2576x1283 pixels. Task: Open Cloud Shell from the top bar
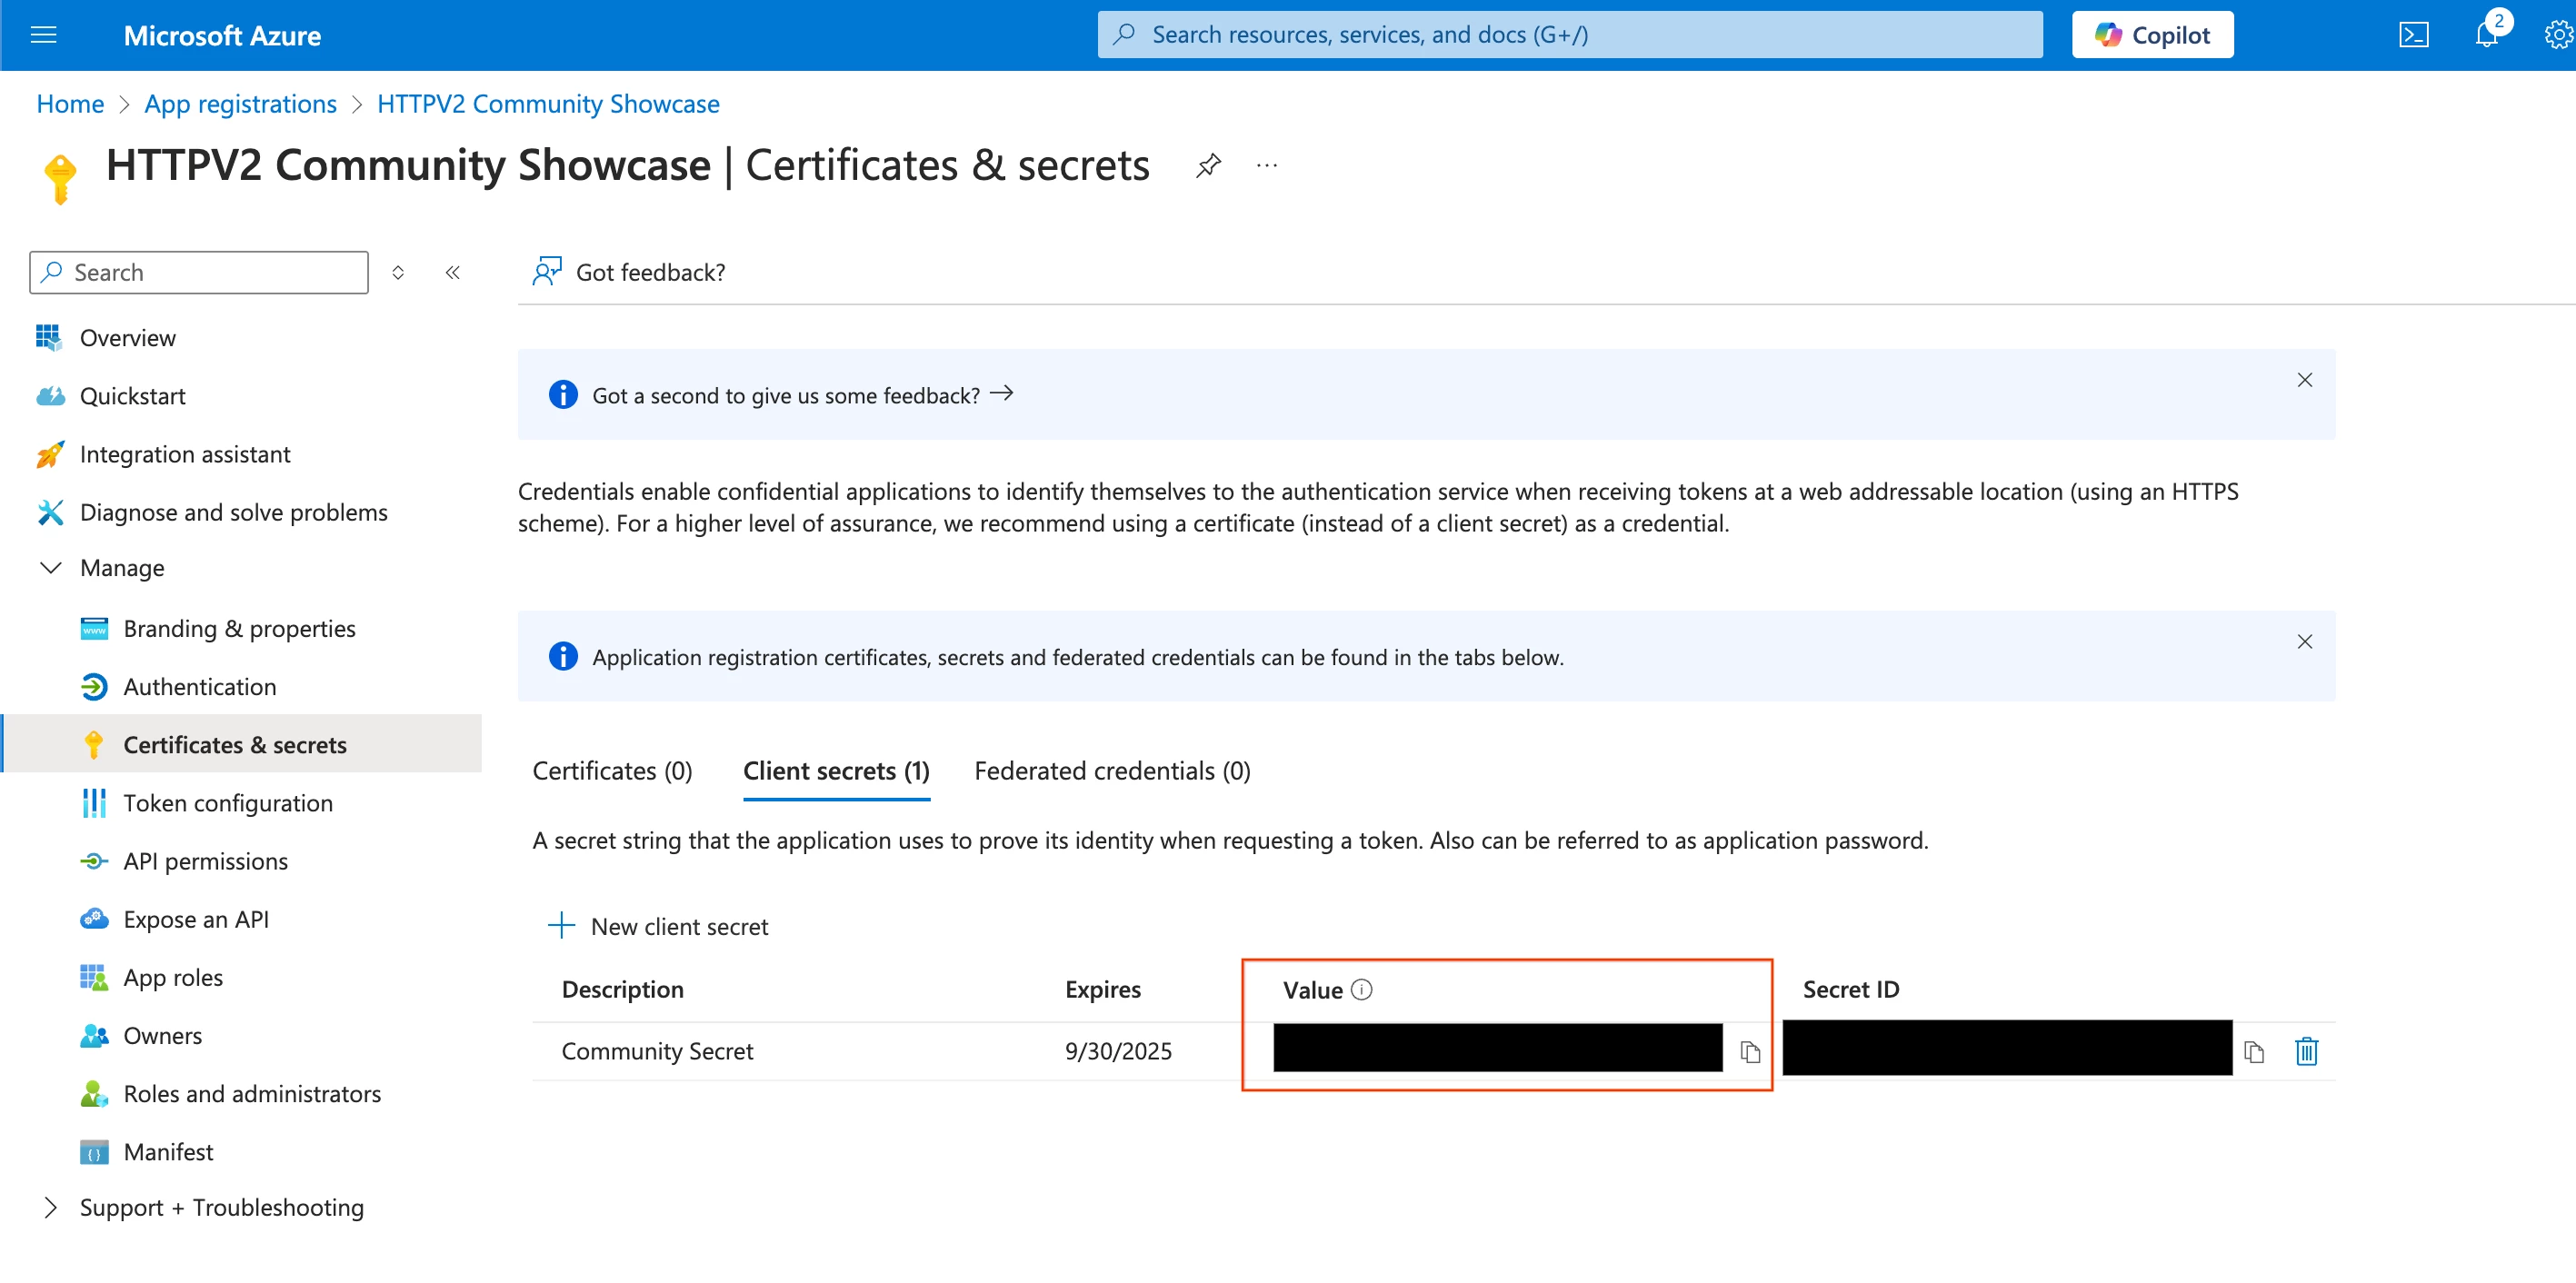2413,35
